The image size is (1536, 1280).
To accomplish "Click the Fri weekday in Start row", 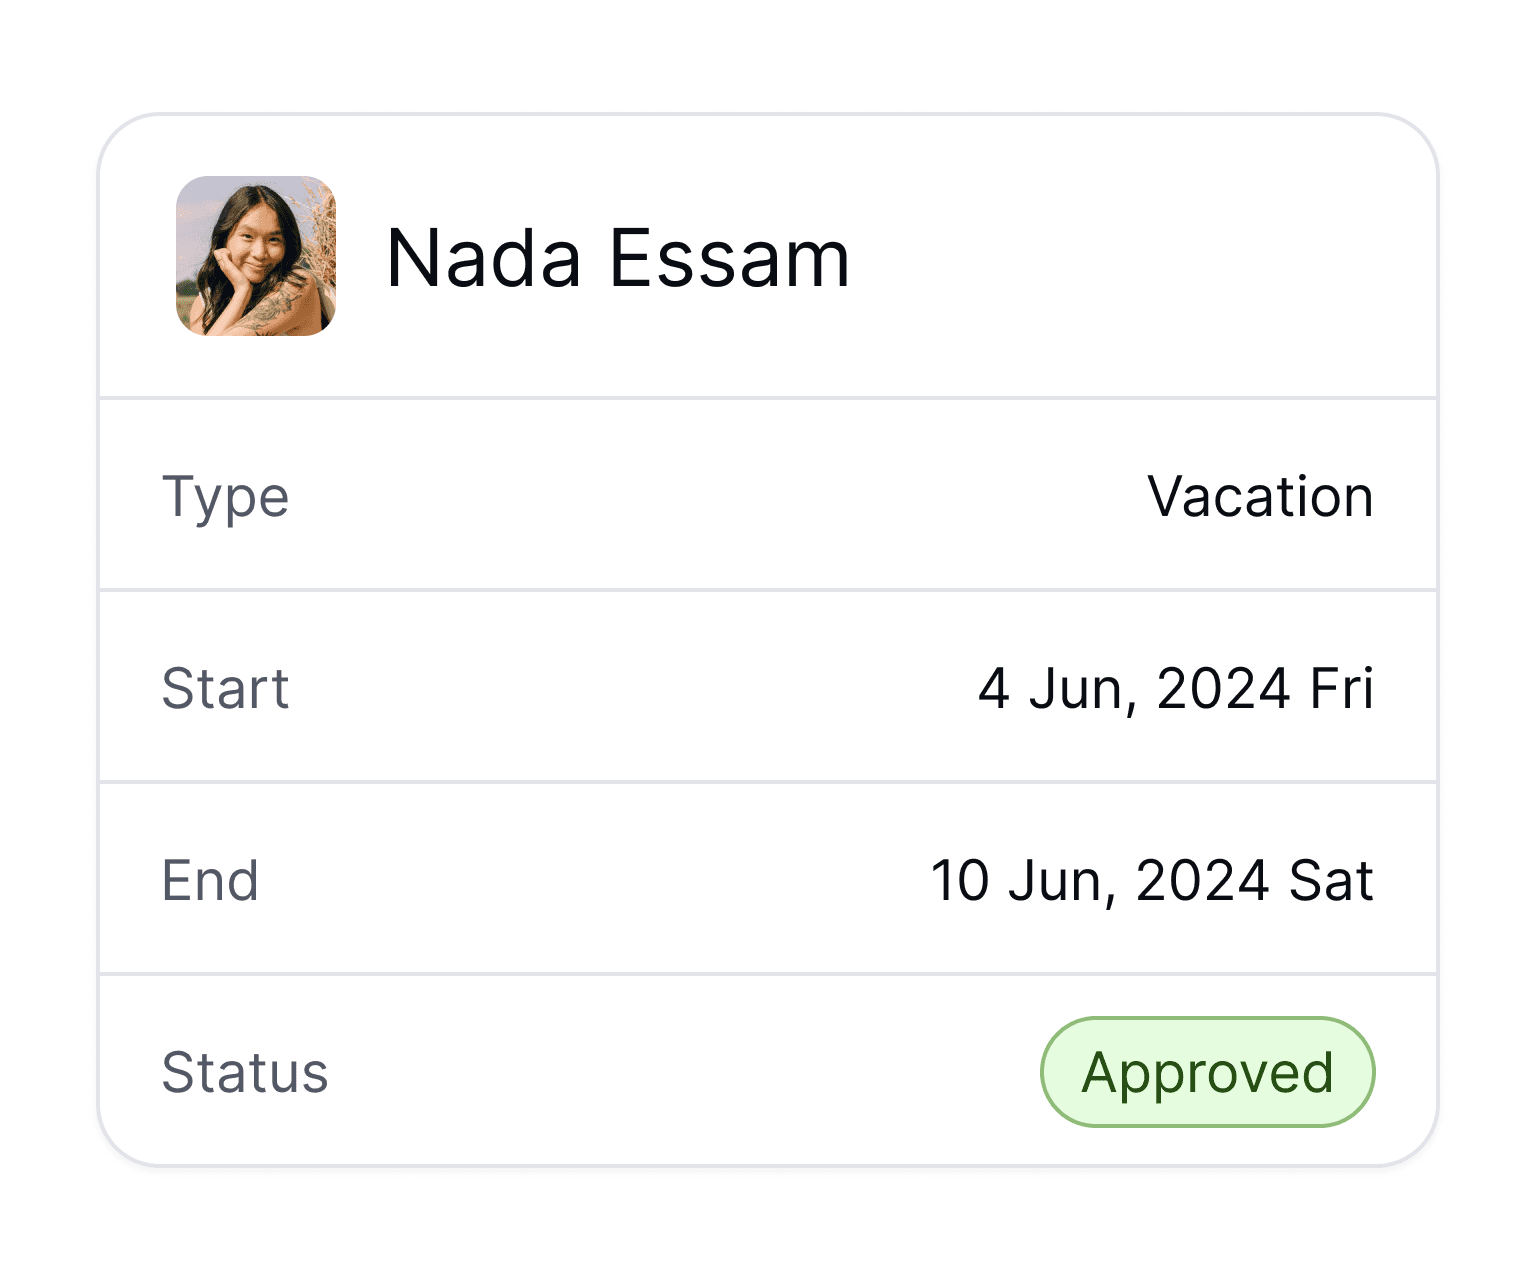I will point(1341,689).
